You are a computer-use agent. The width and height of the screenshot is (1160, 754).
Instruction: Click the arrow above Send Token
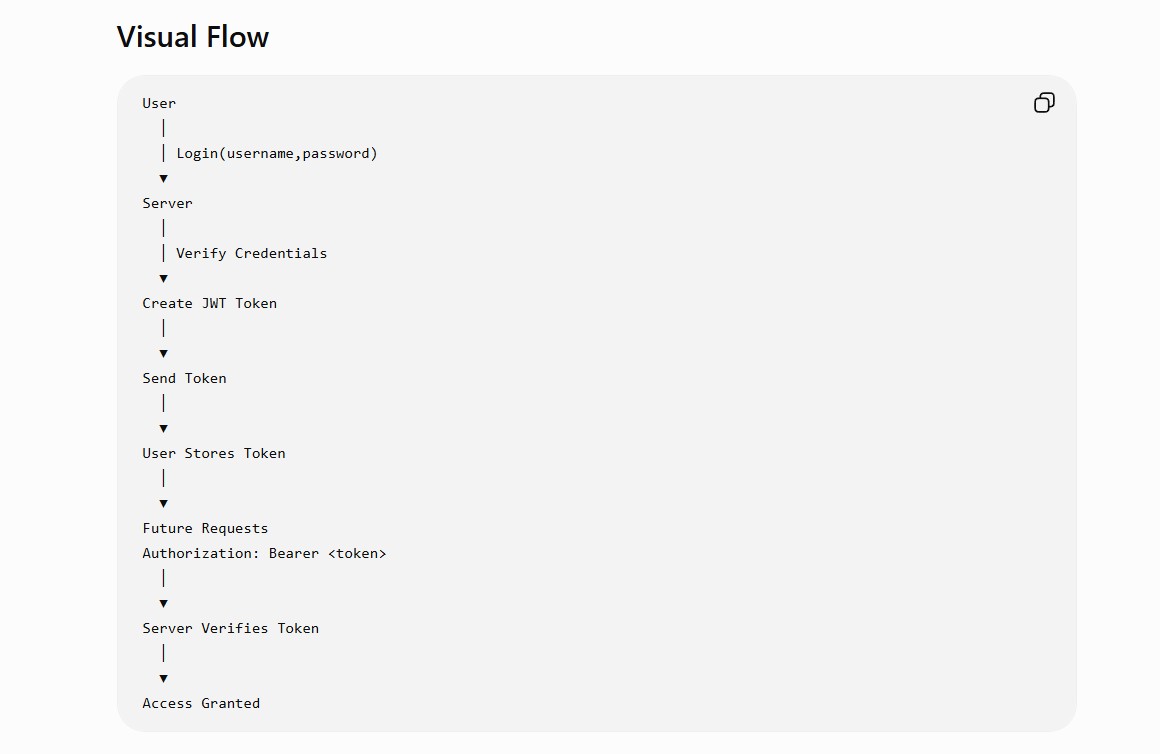(163, 354)
